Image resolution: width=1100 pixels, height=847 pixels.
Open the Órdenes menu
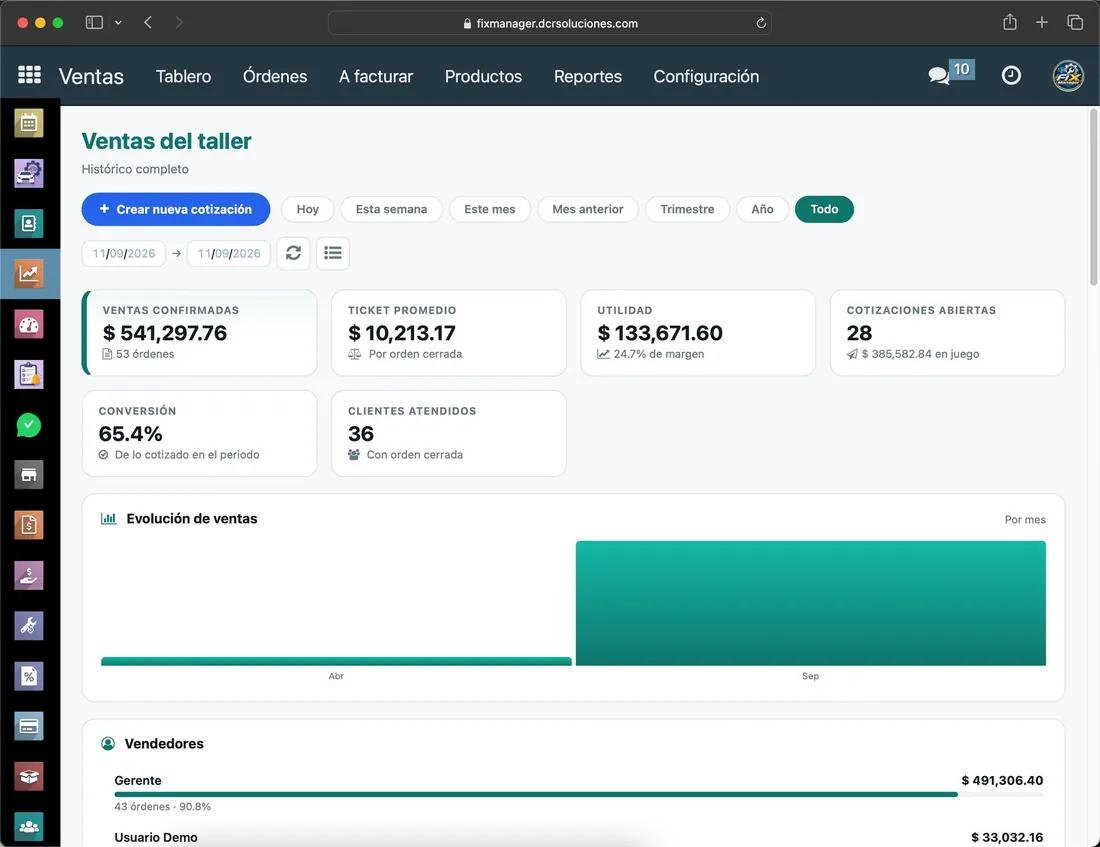(275, 76)
